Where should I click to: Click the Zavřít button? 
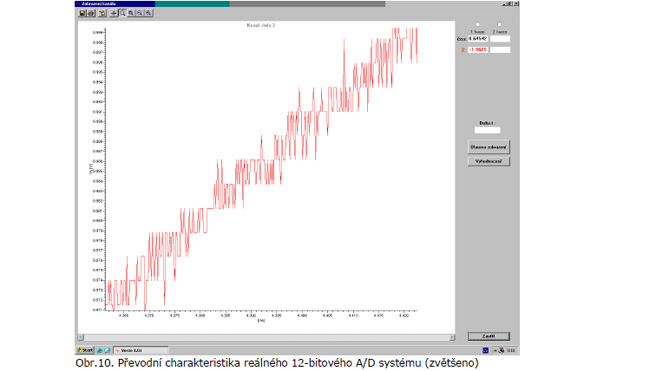(489, 336)
